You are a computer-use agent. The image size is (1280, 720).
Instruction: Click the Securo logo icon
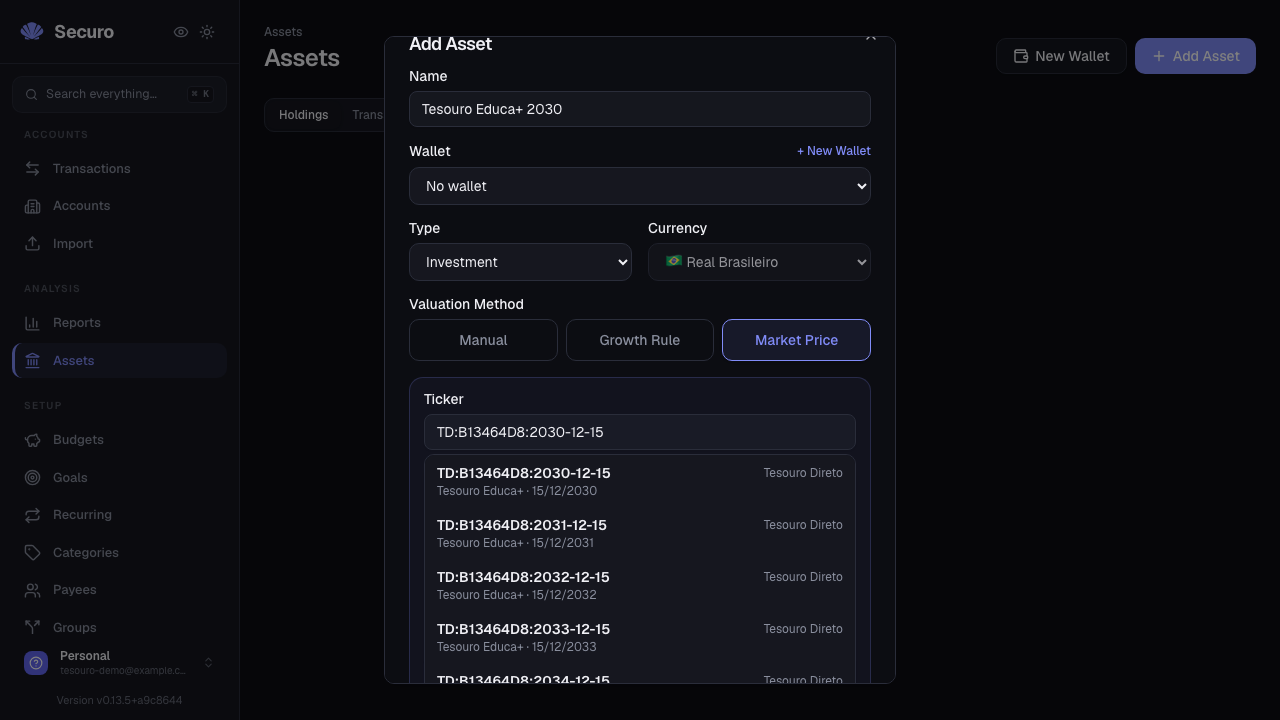click(x=32, y=32)
